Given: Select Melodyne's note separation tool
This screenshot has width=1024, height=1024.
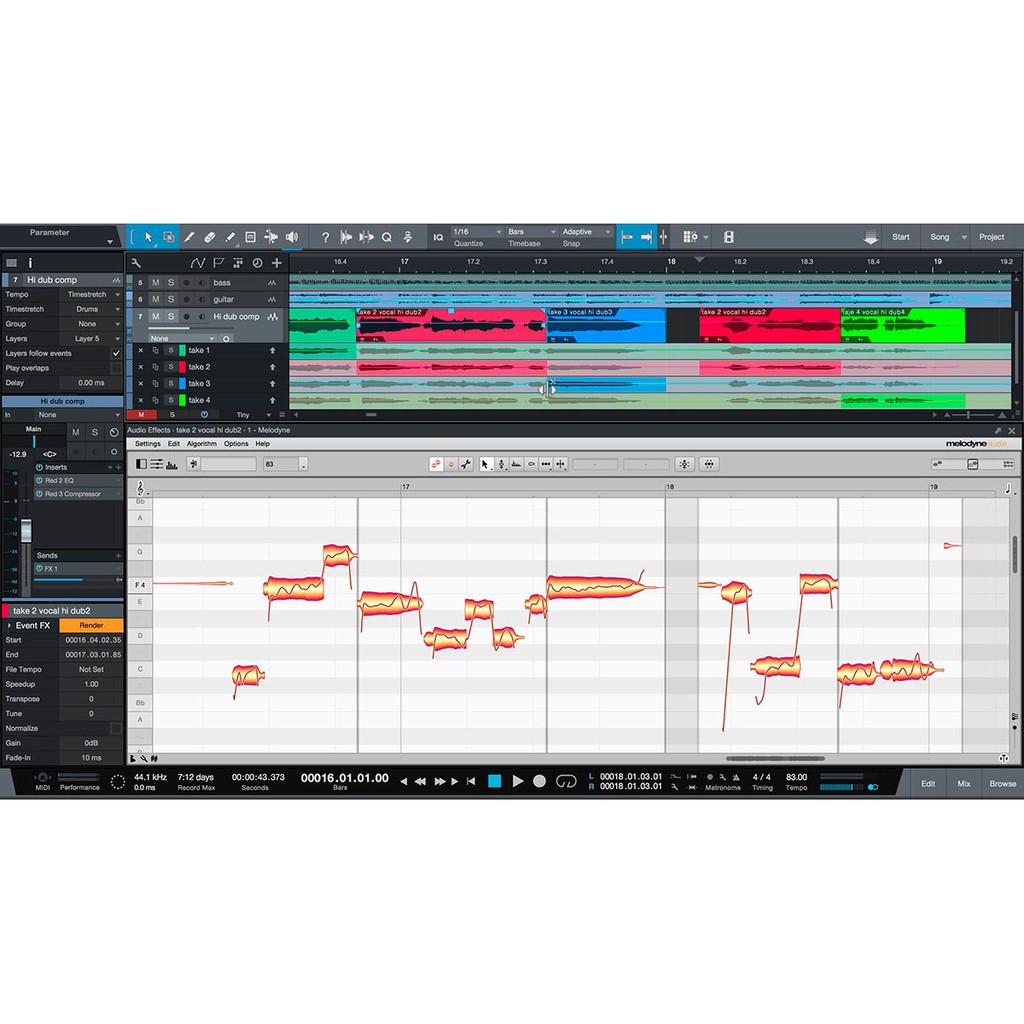Looking at the screenshot, I should (x=560, y=464).
